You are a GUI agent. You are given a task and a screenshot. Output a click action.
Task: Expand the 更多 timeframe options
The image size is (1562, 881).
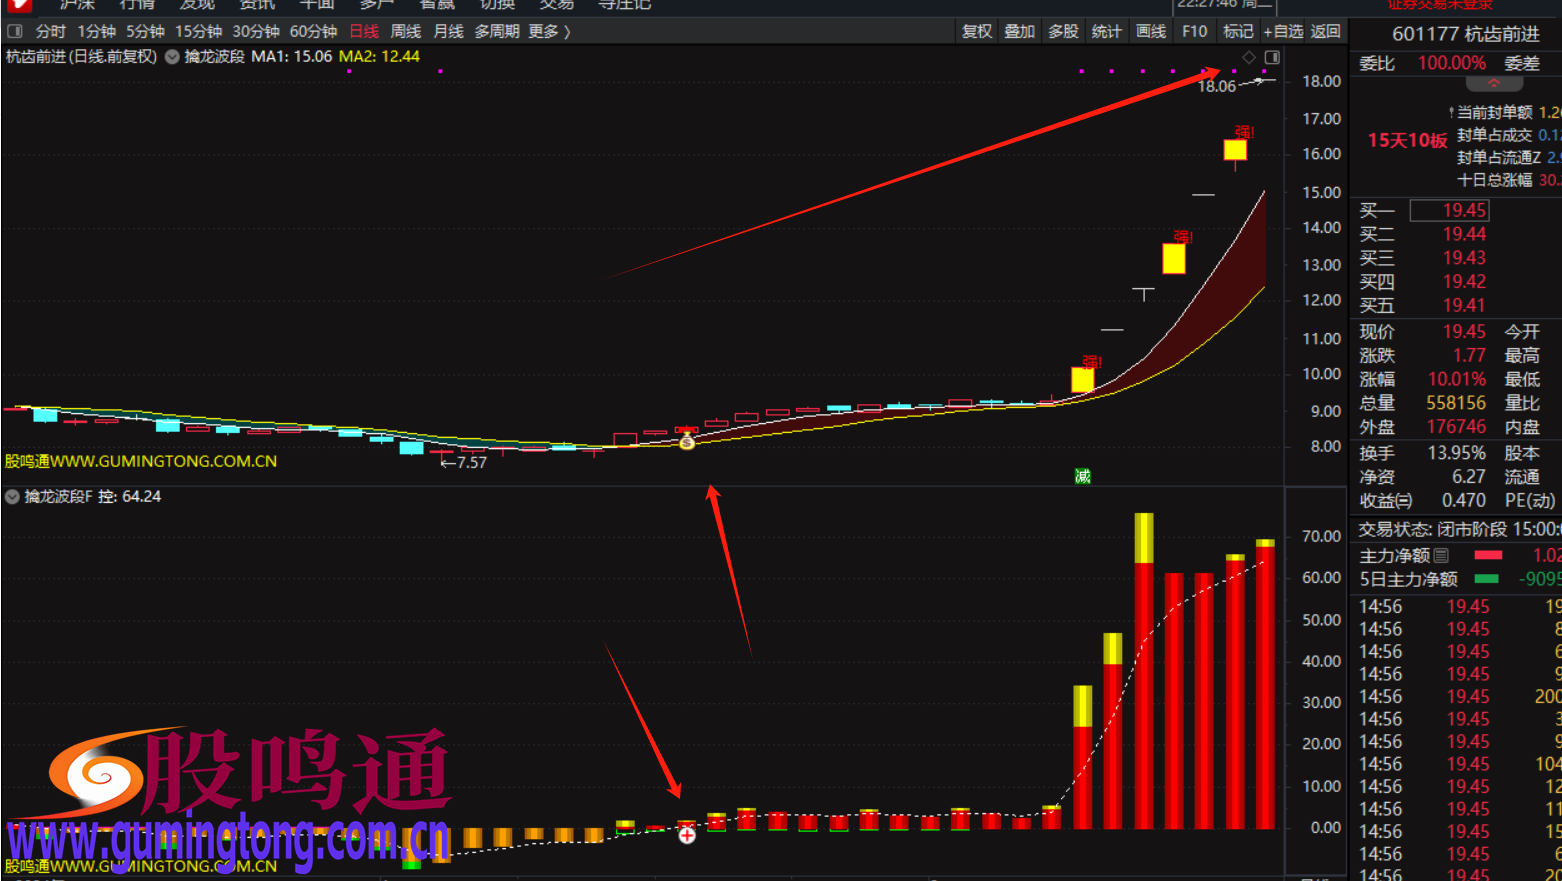pyautogui.click(x=549, y=31)
